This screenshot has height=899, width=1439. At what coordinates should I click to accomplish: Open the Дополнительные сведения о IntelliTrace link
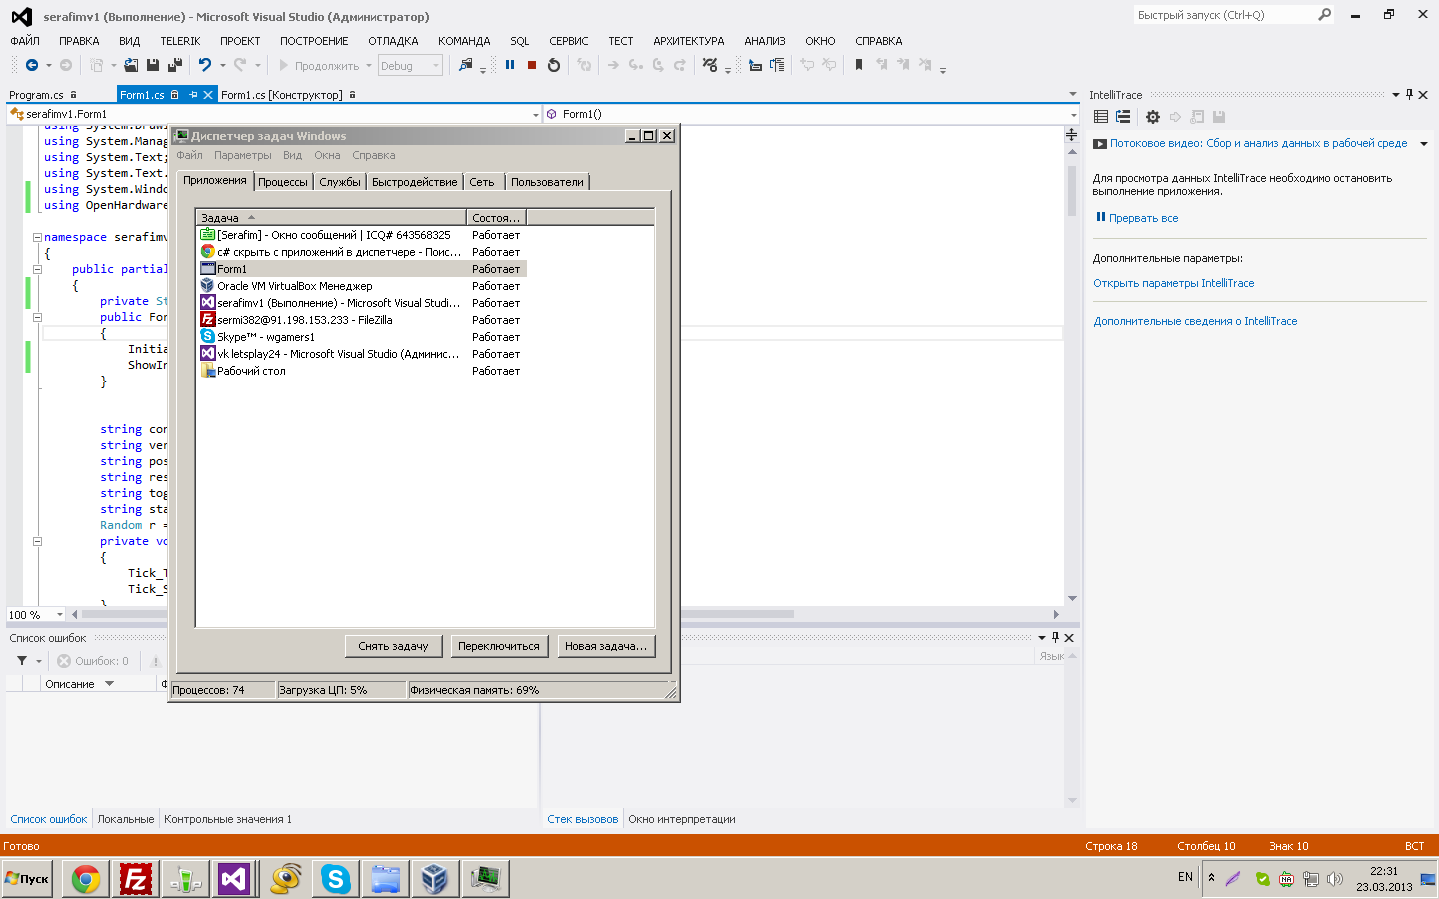tap(1195, 321)
